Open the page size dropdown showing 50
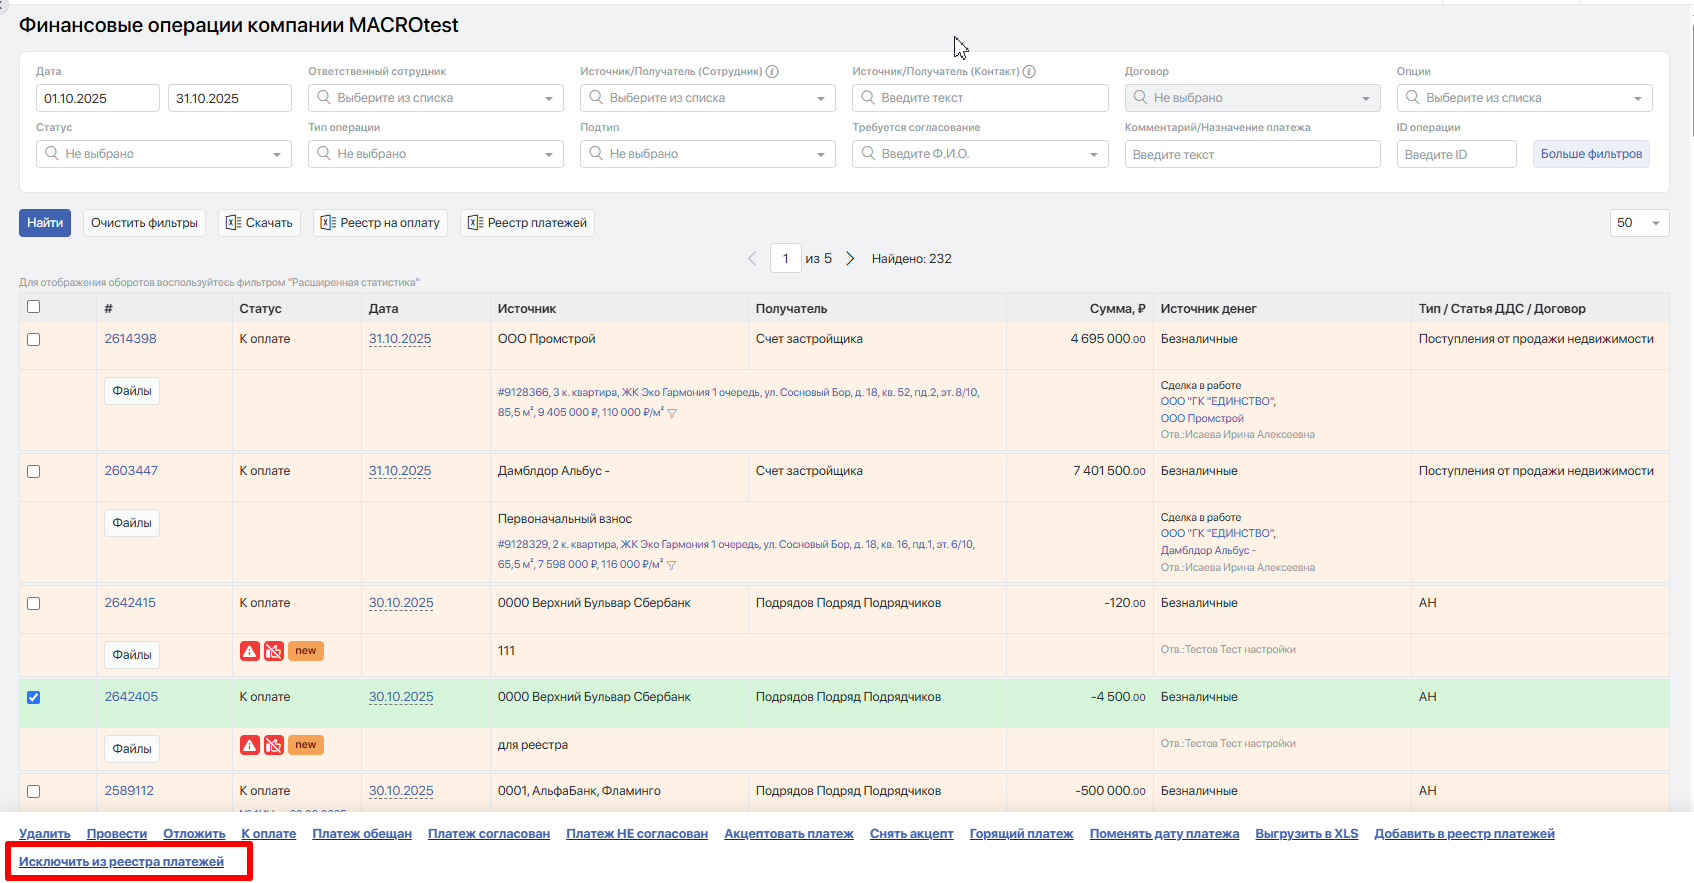The height and width of the screenshot is (883, 1694). coord(1639,223)
